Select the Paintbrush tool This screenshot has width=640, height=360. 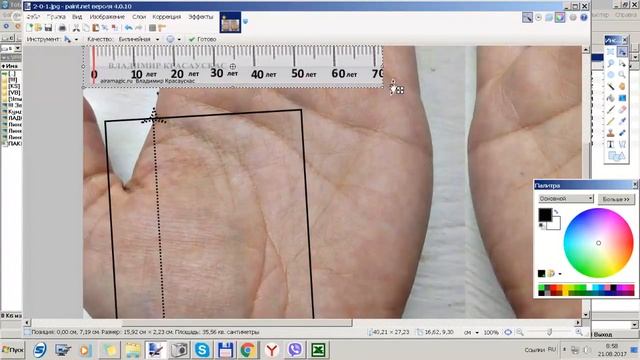pos(610,110)
